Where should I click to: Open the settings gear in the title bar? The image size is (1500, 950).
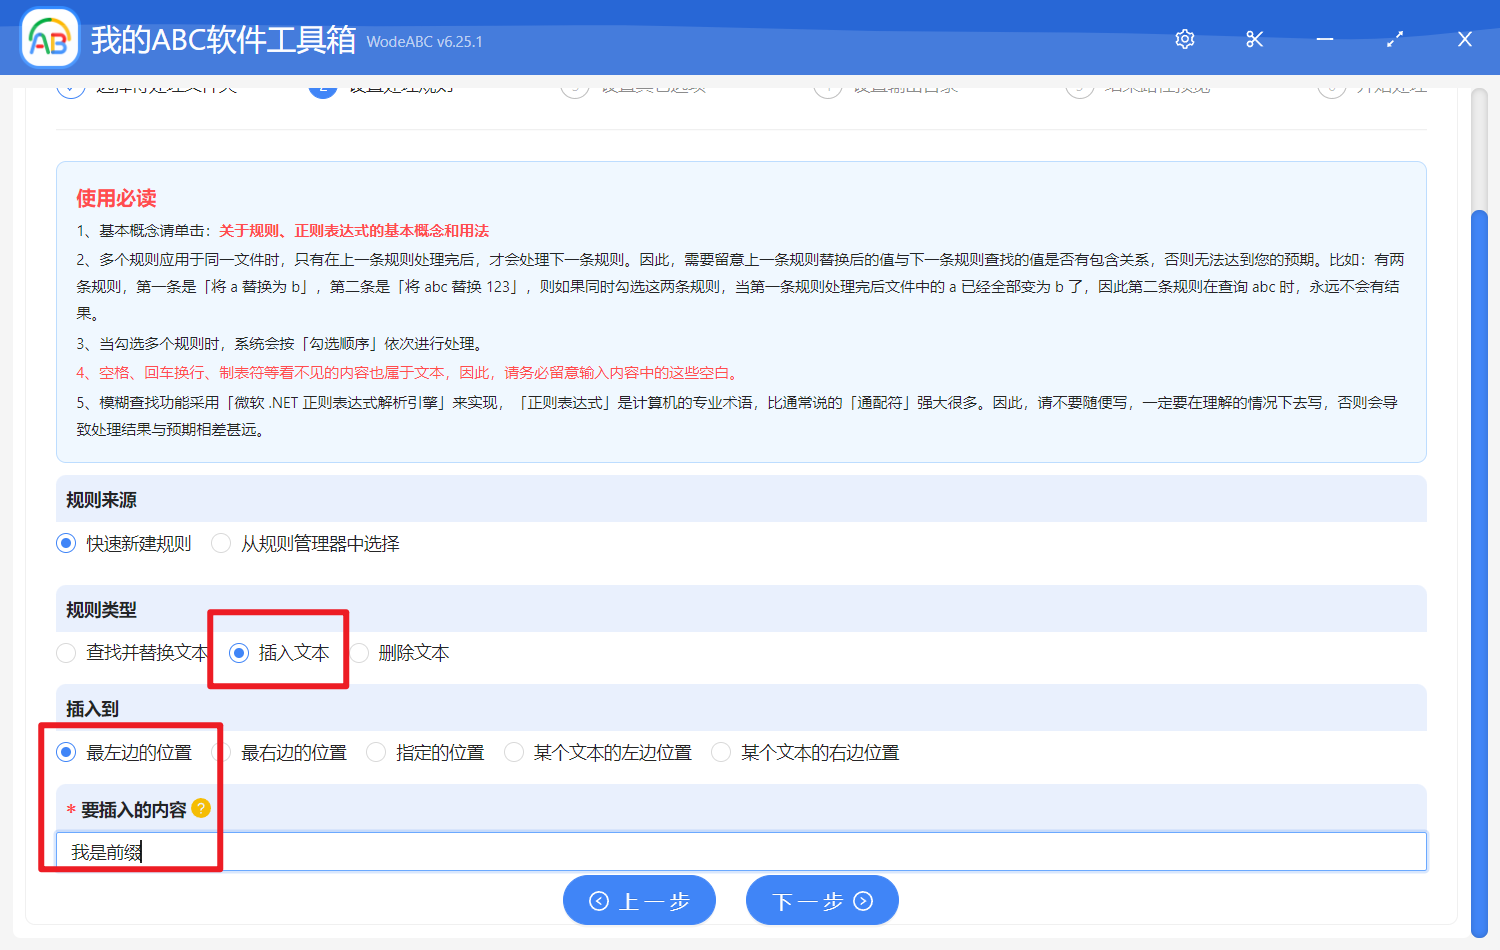(1184, 38)
